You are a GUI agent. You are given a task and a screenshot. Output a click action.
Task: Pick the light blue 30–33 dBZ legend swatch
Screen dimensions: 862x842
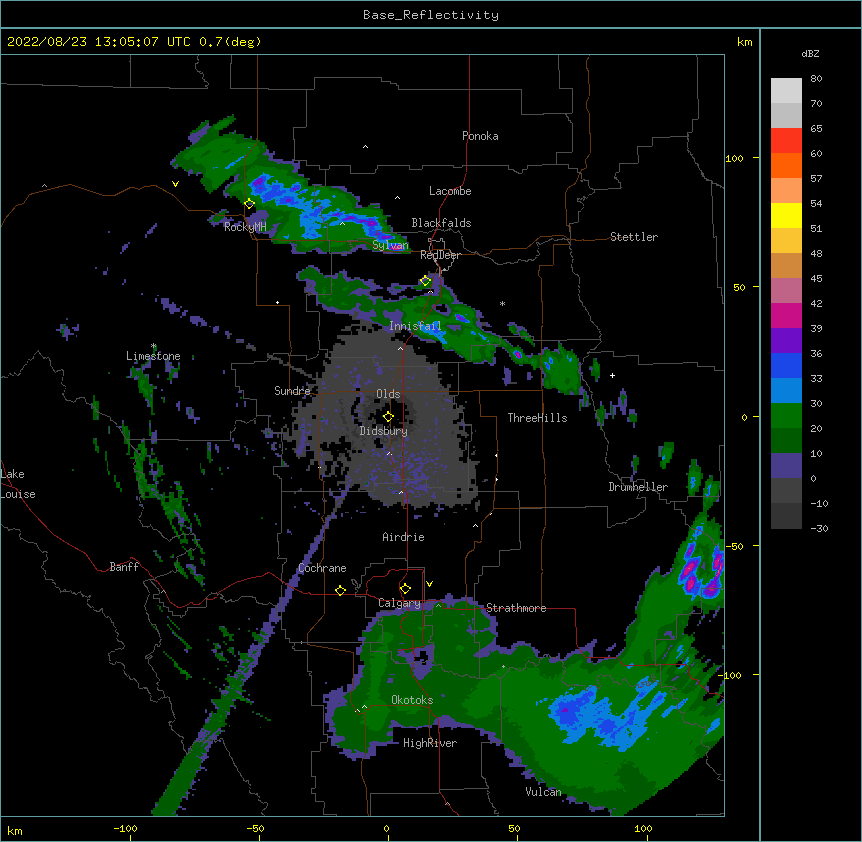click(786, 390)
